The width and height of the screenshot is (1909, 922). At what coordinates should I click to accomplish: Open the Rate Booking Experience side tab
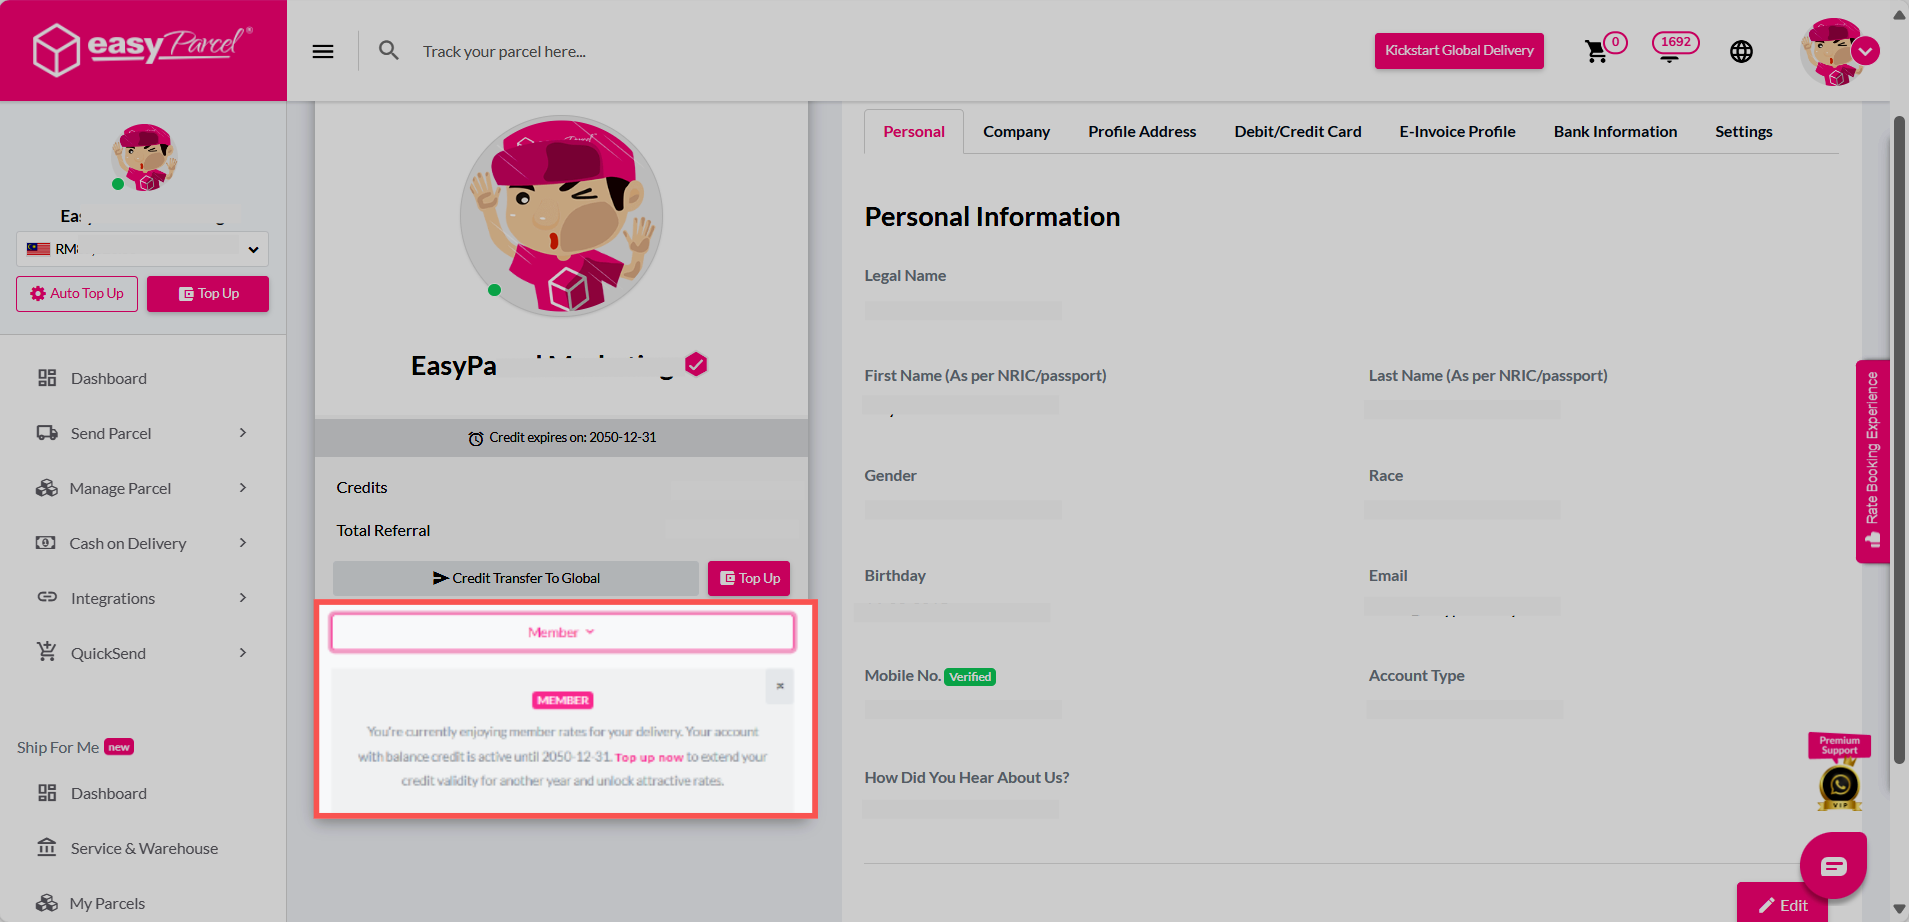pos(1872,461)
